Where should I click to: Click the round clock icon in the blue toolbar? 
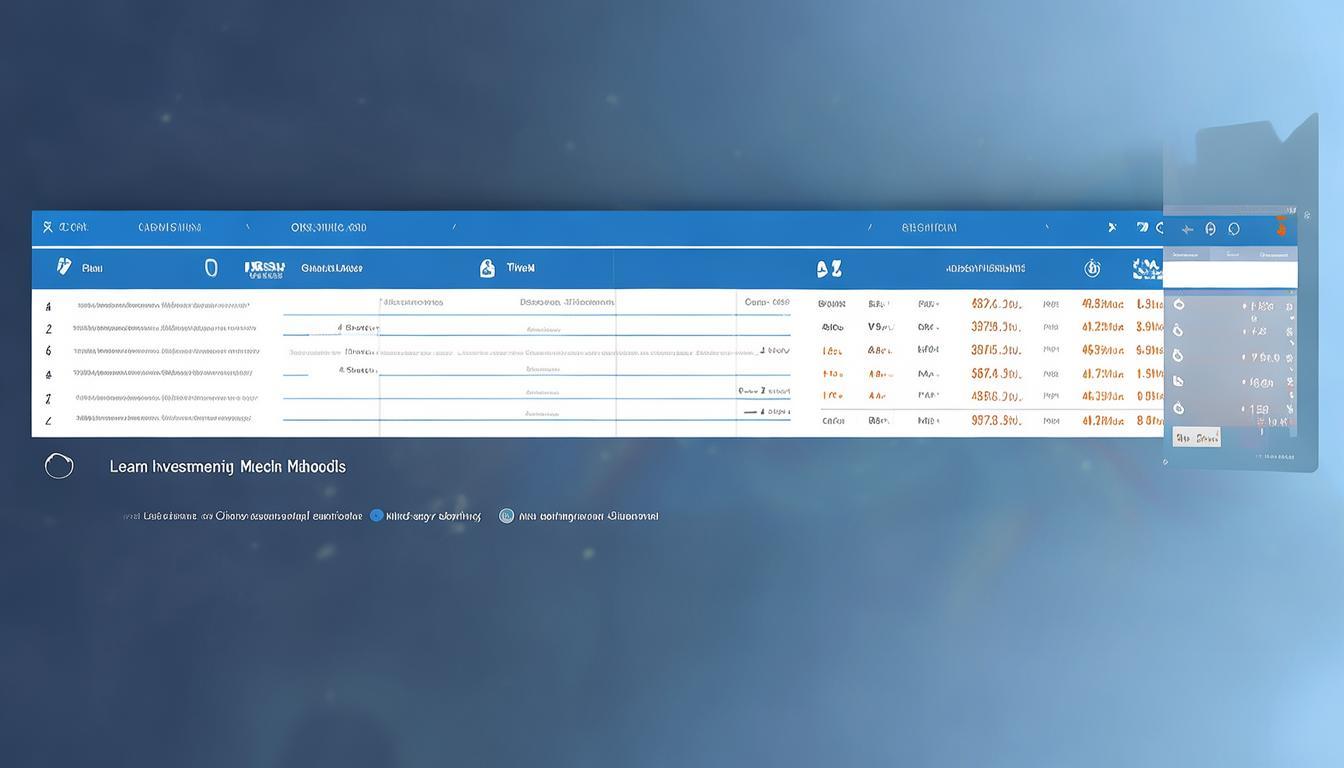coord(1092,268)
